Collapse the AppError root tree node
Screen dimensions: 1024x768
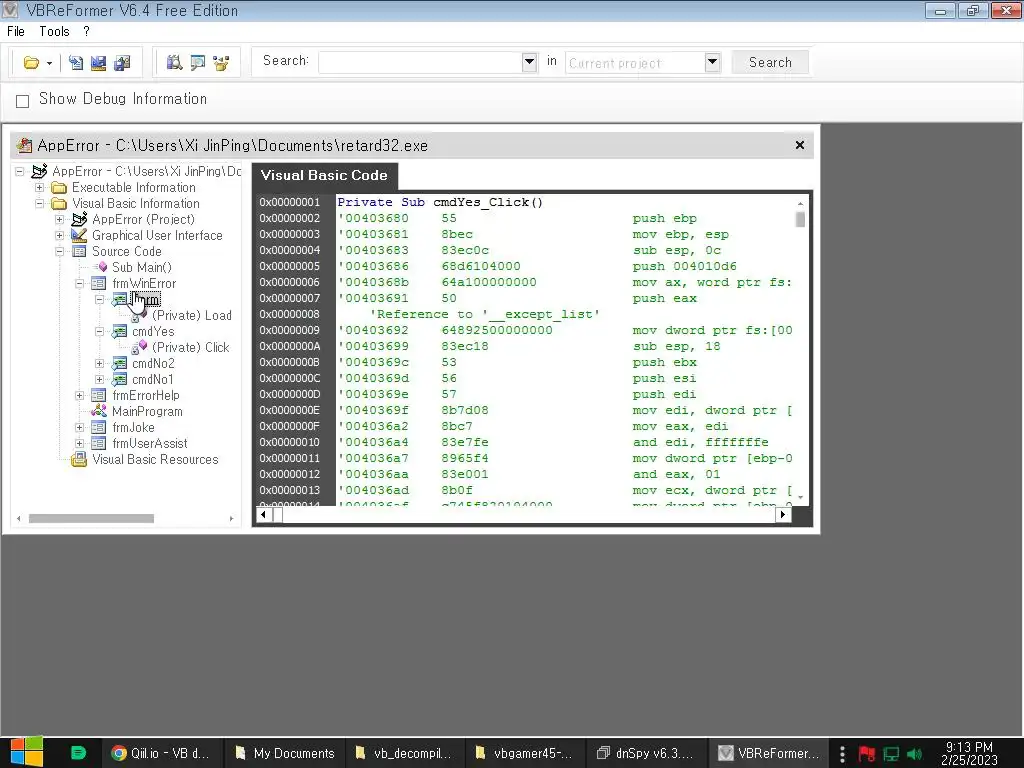[20, 172]
